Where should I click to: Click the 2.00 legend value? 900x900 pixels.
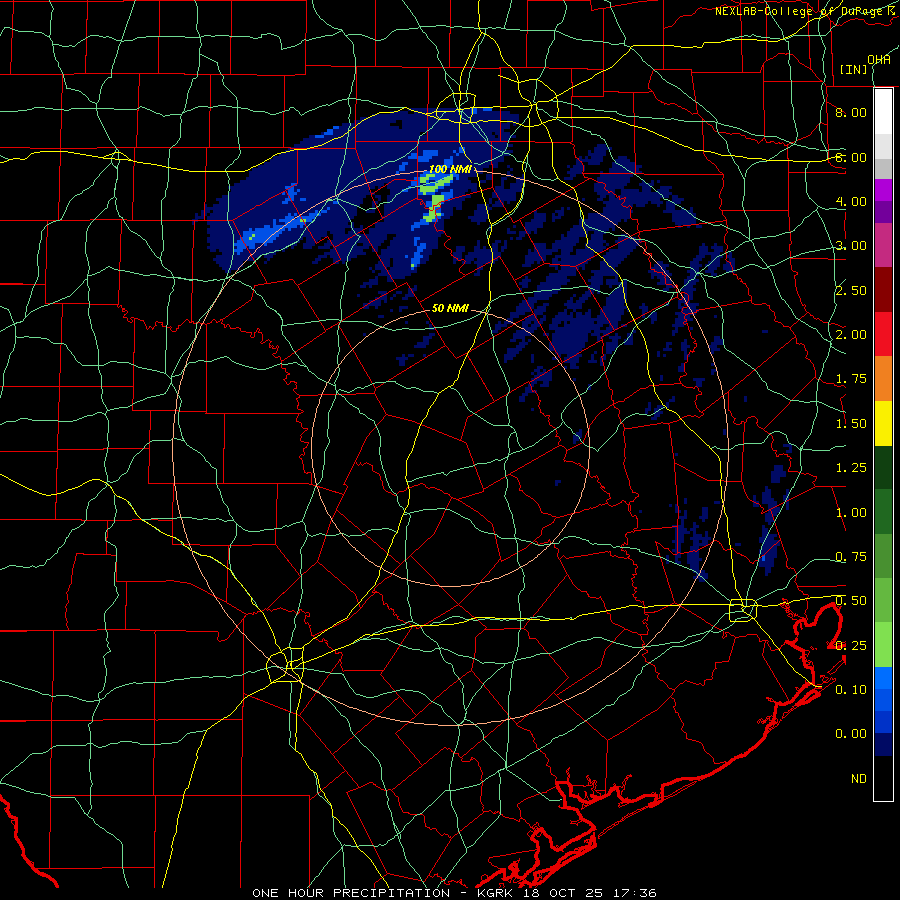click(x=851, y=335)
